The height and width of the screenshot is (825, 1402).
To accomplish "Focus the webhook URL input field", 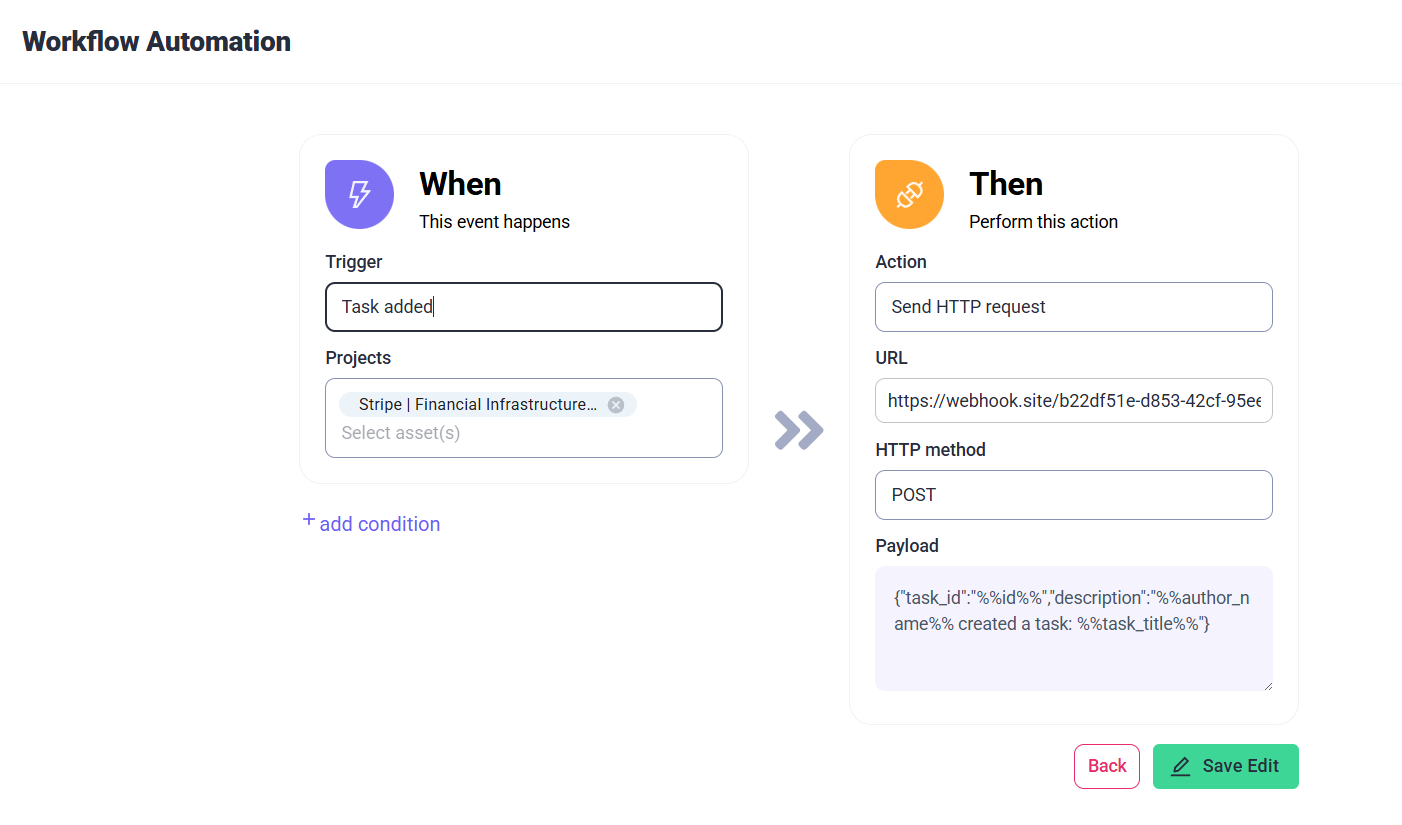I will click(x=1073, y=401).
